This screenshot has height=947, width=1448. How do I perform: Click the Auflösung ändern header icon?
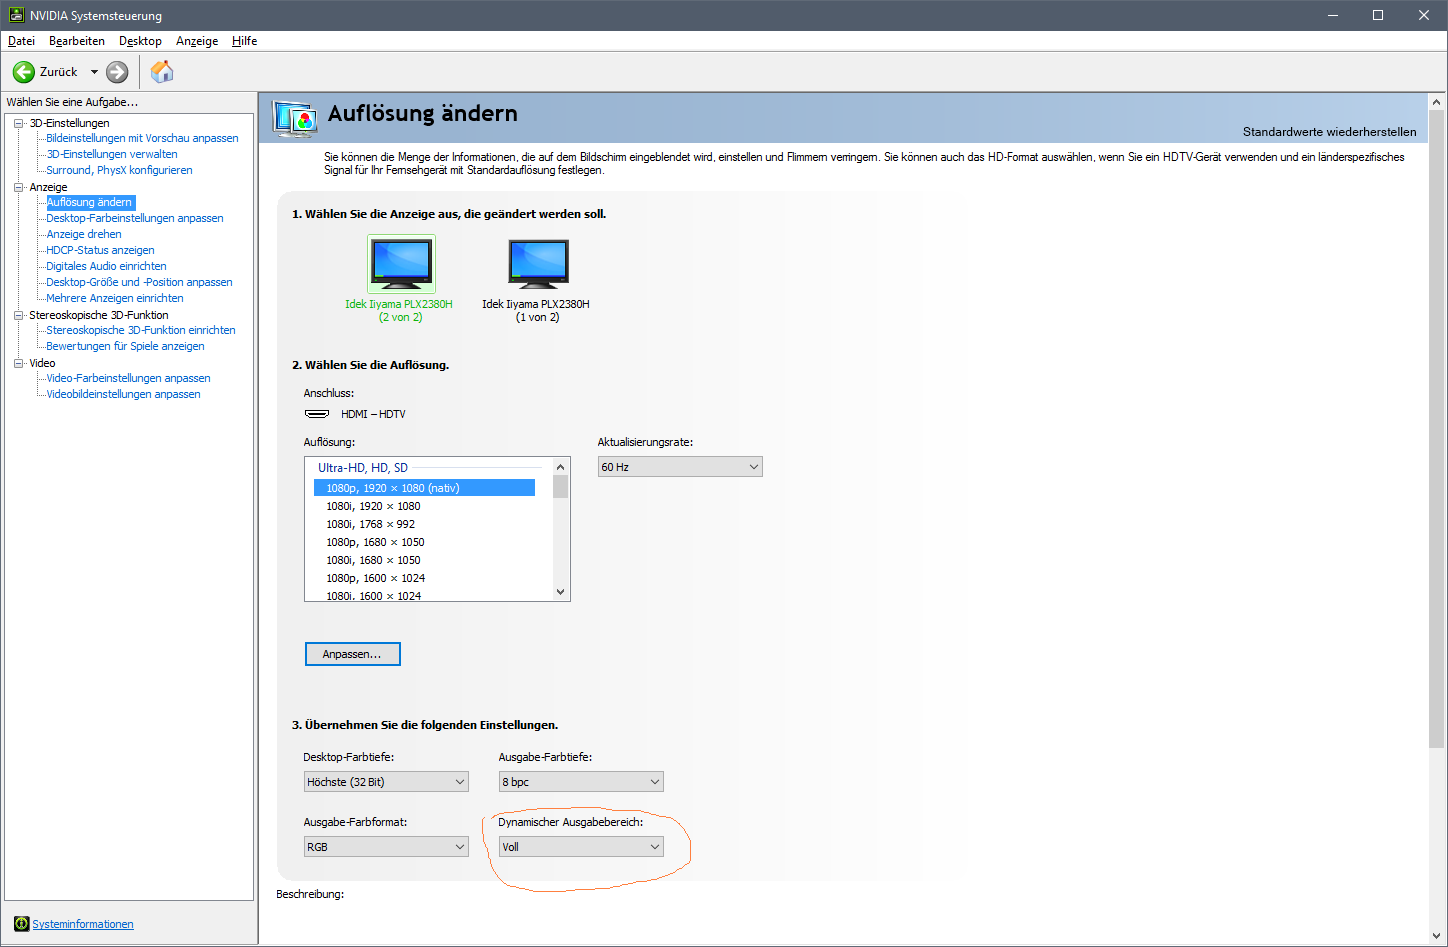pos(295,118)
